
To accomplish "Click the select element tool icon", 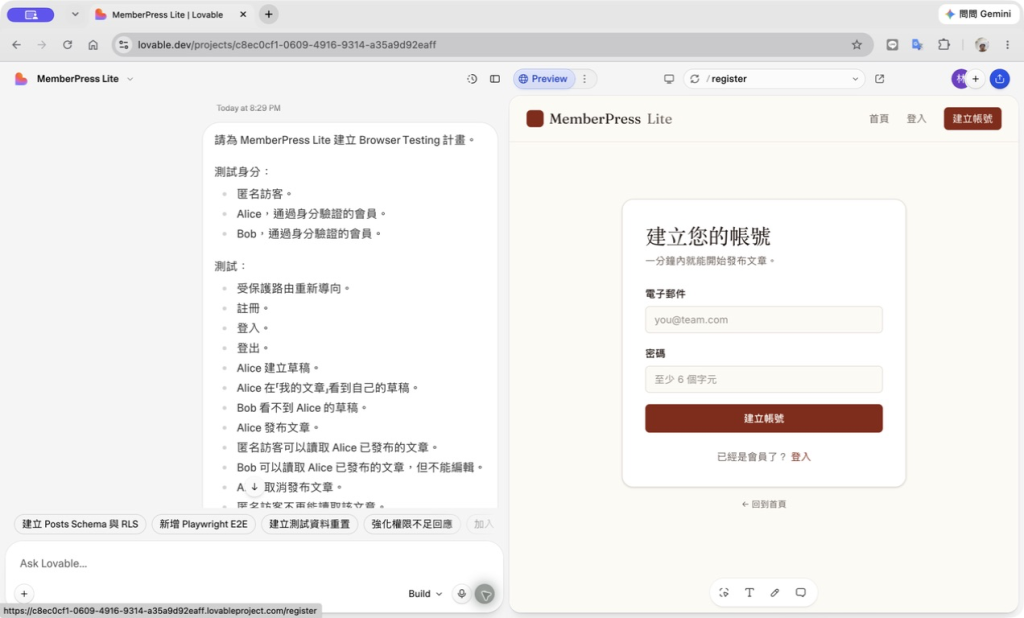I will click(724, 593).
